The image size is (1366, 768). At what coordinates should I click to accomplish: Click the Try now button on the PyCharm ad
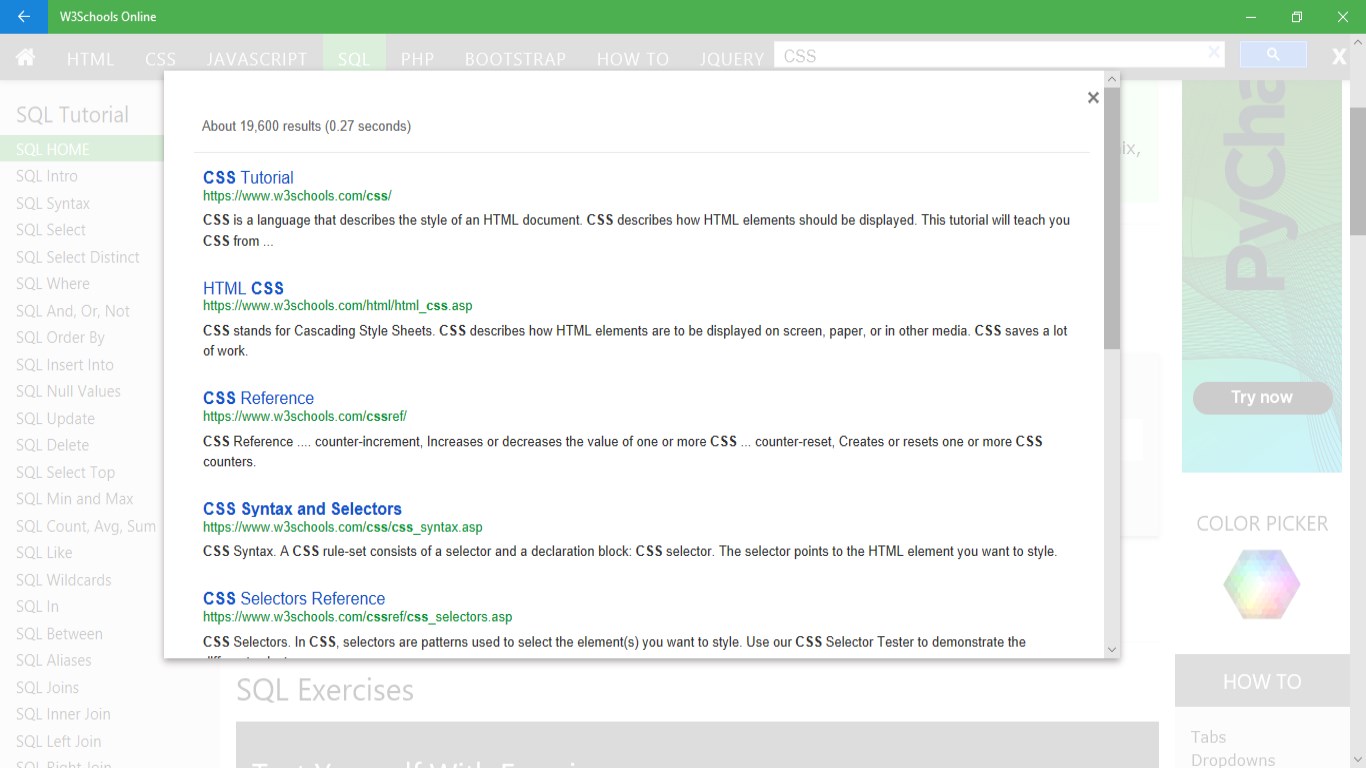[x=1261, y=397]
